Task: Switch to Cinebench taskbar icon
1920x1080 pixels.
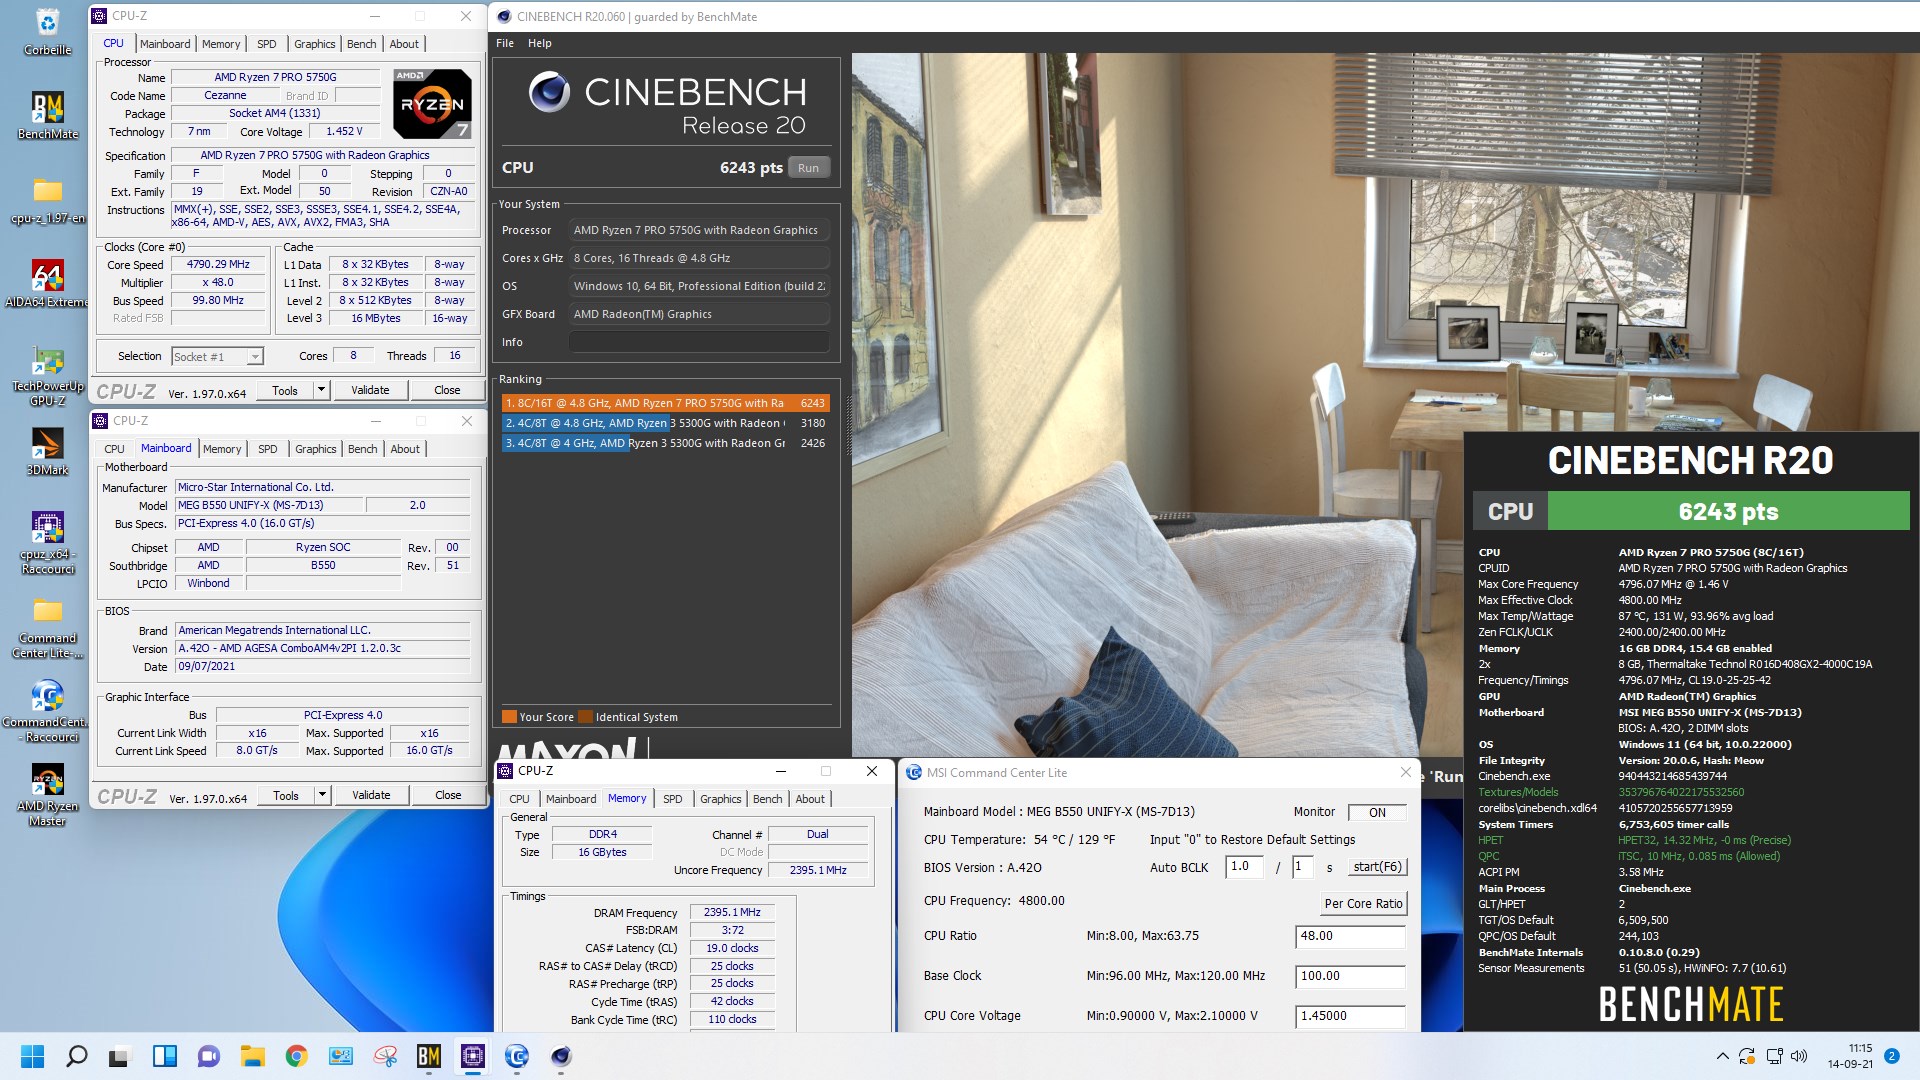Action: pos(561,1056)
